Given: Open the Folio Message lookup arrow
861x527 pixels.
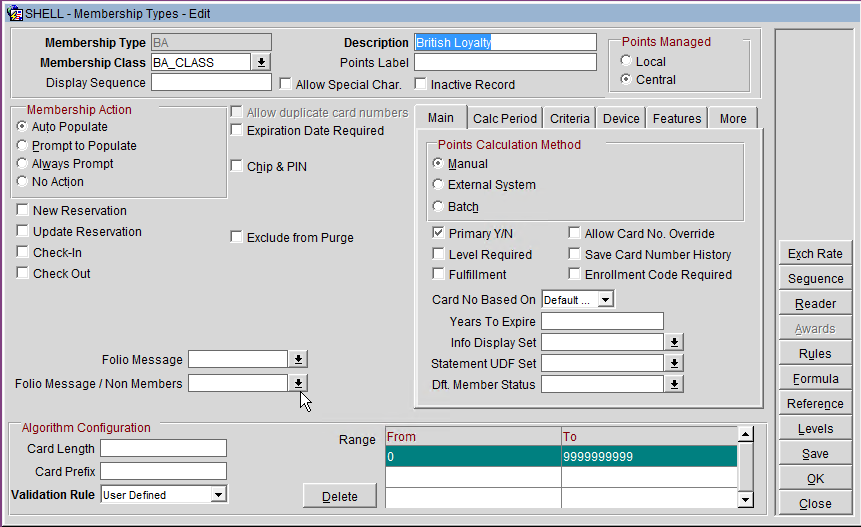Looking at the screenshot, I should point(298,359).
